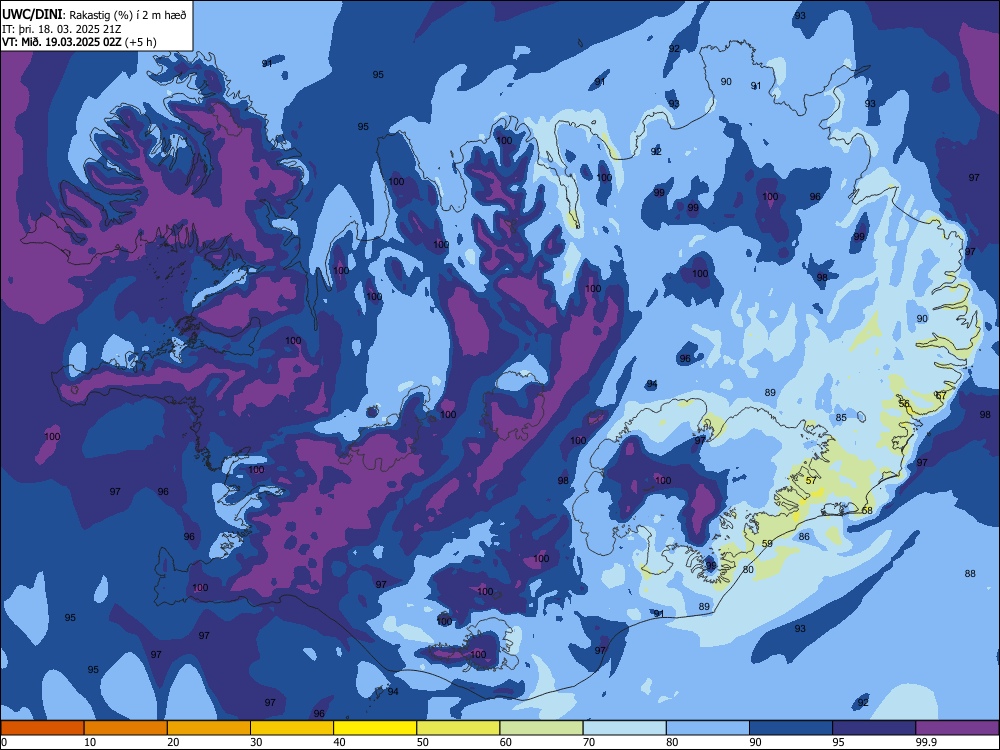Click the legend scale label '50'
The image size is (1000, 750).
point(423,742)
